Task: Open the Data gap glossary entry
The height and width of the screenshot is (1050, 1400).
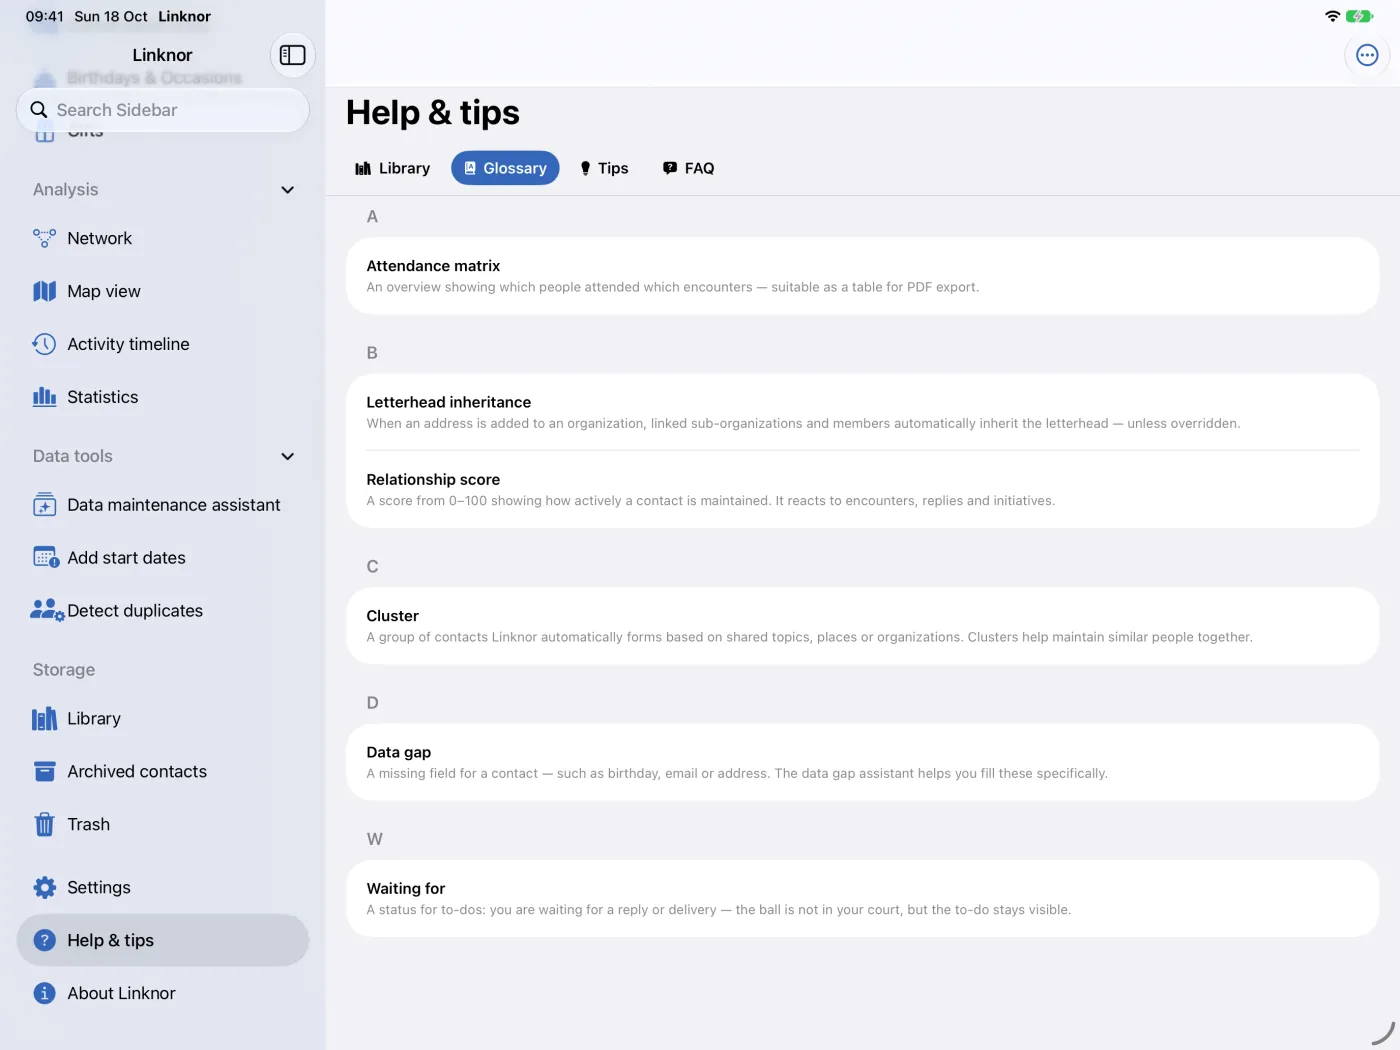Action: (862, 762)
